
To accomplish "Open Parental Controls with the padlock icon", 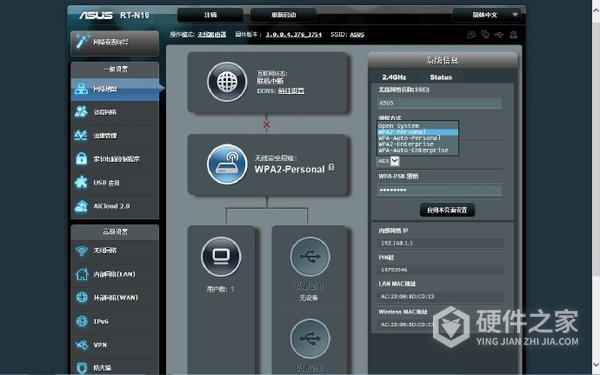I will 114,159.
